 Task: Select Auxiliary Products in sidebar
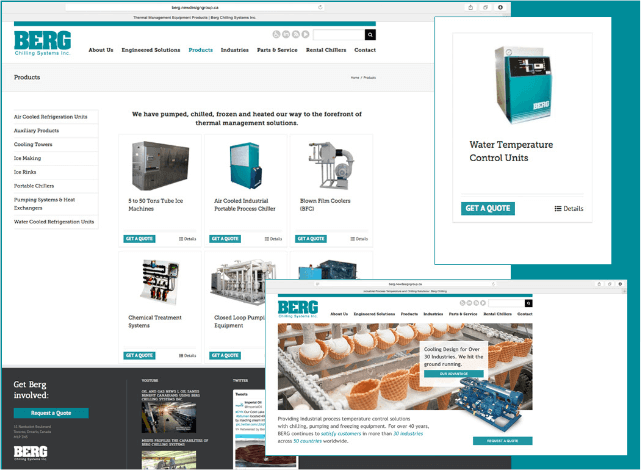click(36, 131)
